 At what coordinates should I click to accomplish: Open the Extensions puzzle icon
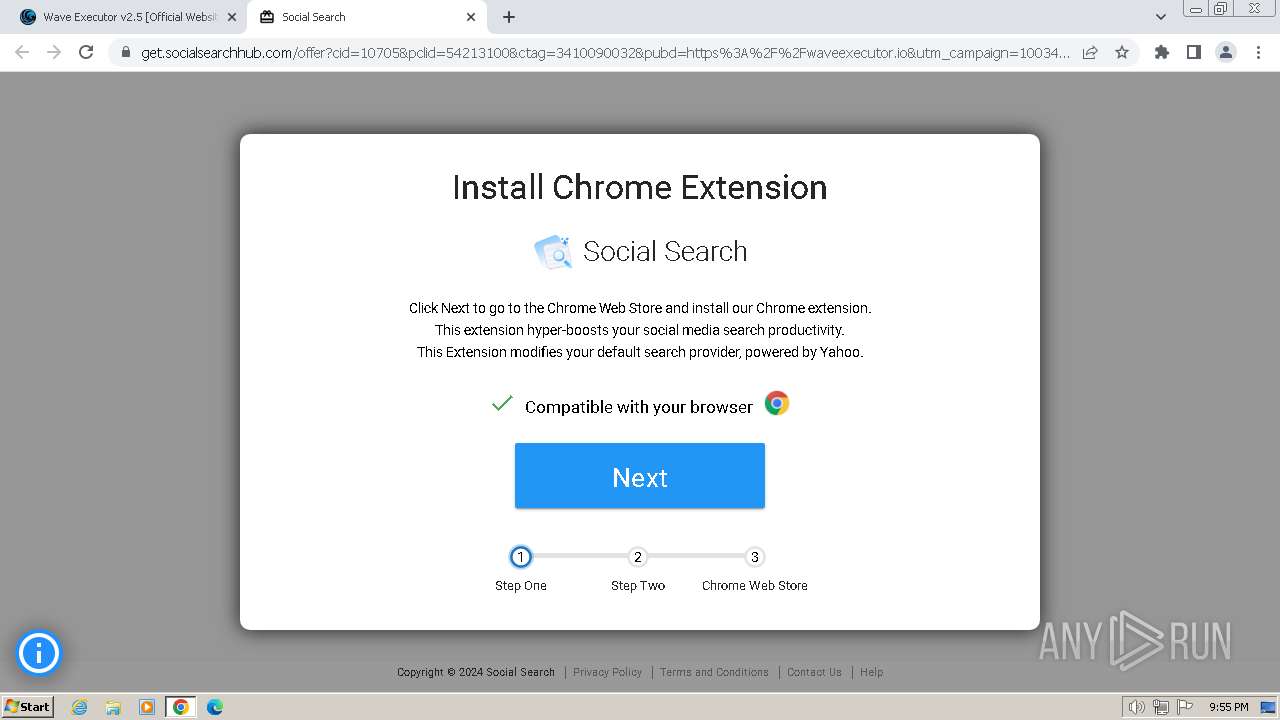click(1161, 52)
